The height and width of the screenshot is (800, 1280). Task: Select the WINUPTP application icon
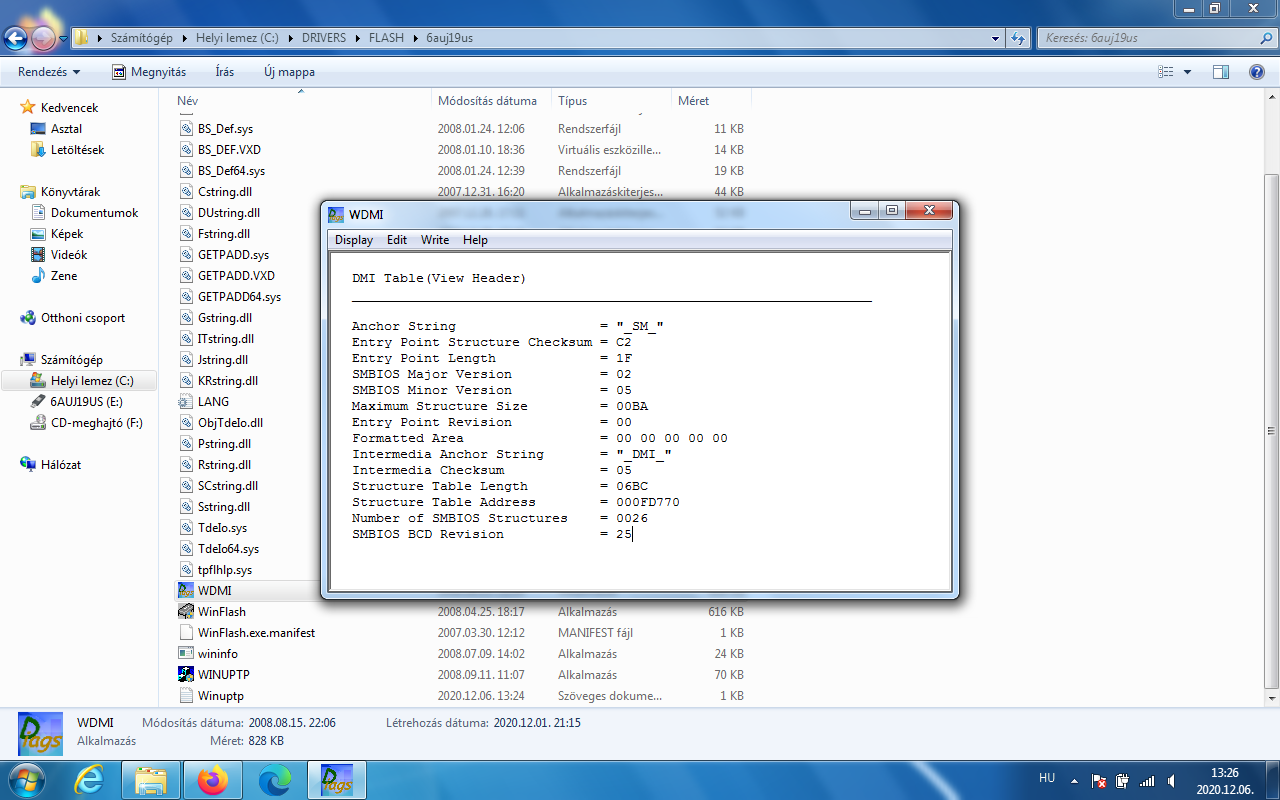186,675
